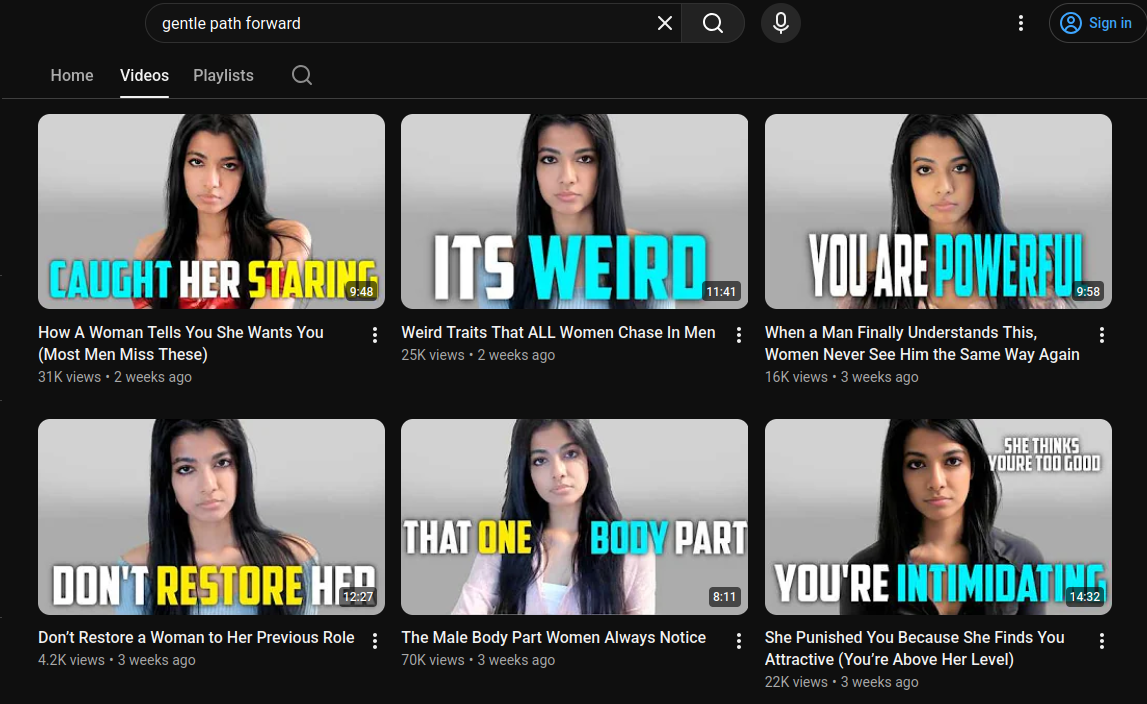
Task: Clear the search box with the X icon
Action: click(x=664, y=23)
